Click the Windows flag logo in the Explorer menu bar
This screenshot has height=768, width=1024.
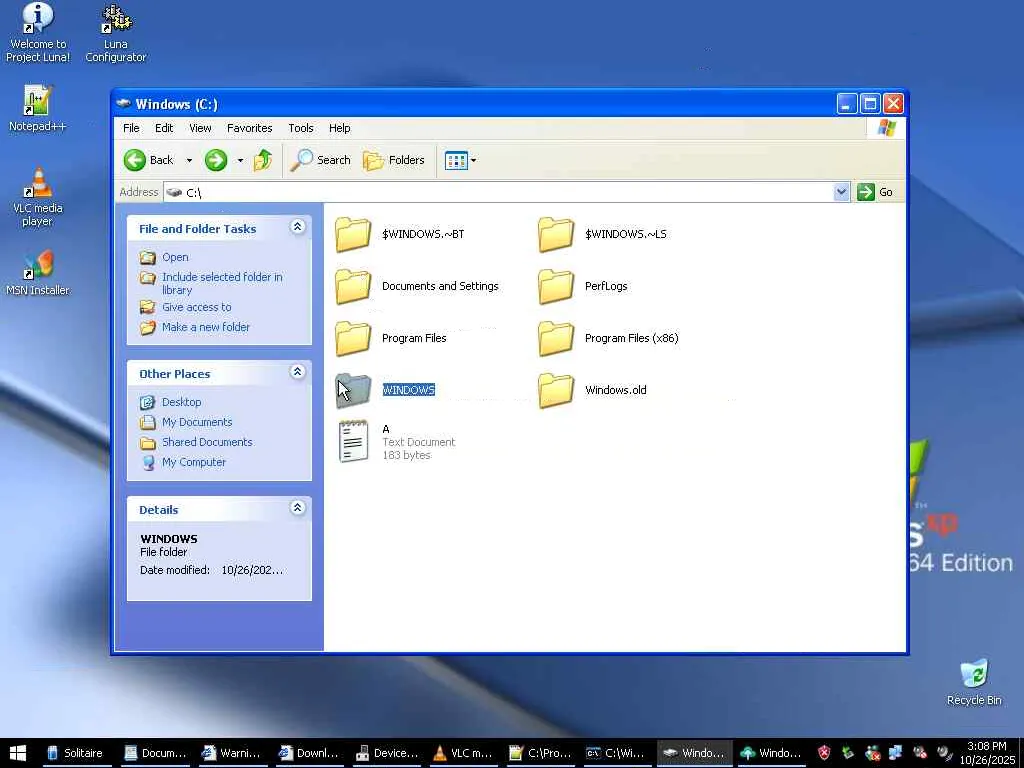point(886,128)
